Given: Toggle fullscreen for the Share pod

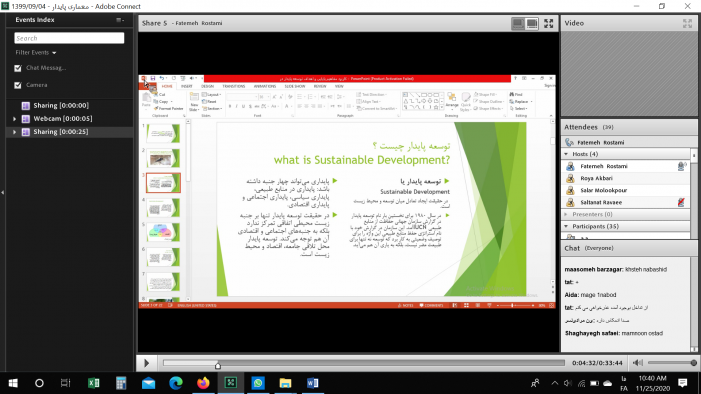Looking at the screenshot, I should click(x=549, y=23).
